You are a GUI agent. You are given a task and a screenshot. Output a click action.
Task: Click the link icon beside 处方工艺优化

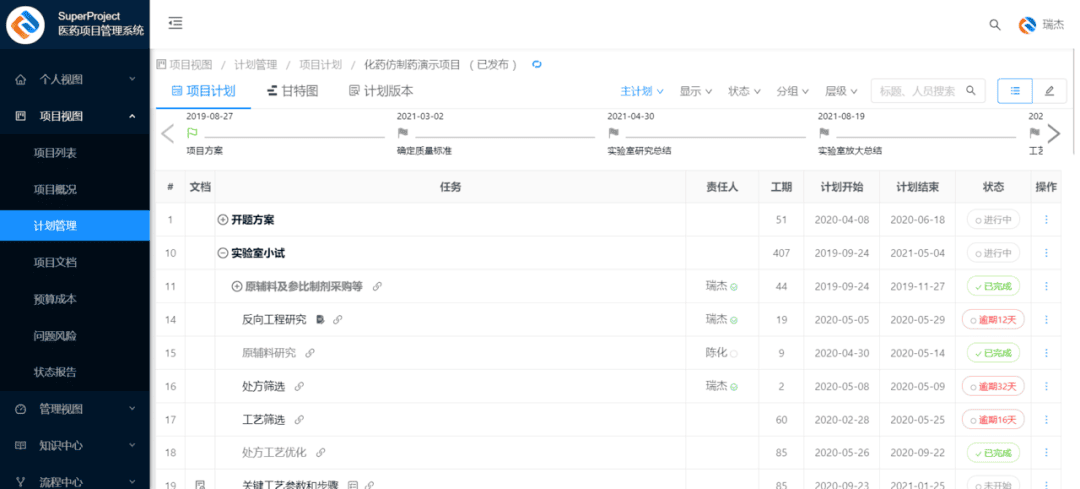pyautogui.click(x=320, y=452)
